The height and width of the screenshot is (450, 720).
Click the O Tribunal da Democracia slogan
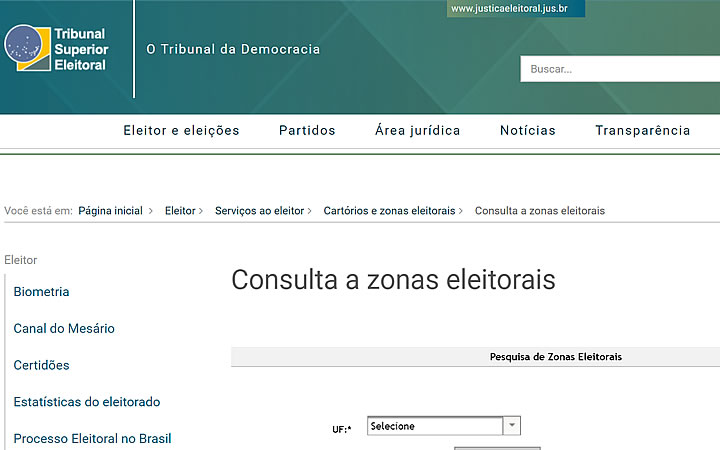[233, 49]
